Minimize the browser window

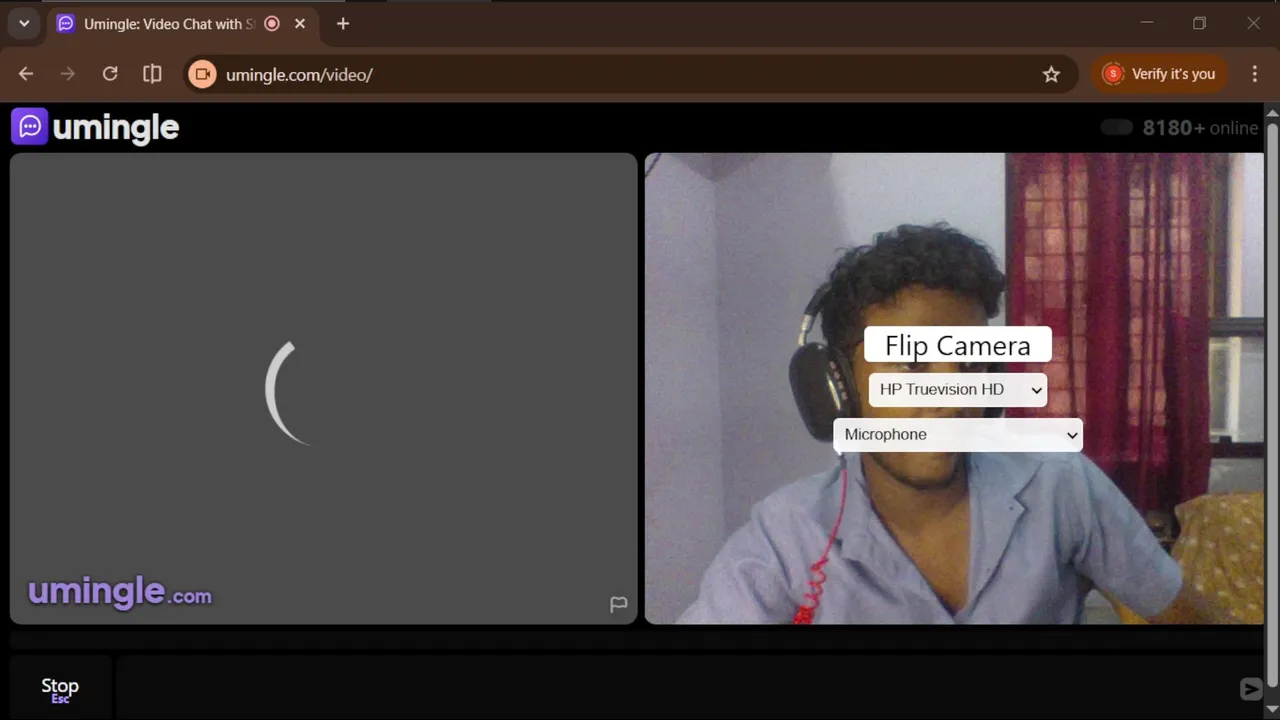tap(1147, 23)
